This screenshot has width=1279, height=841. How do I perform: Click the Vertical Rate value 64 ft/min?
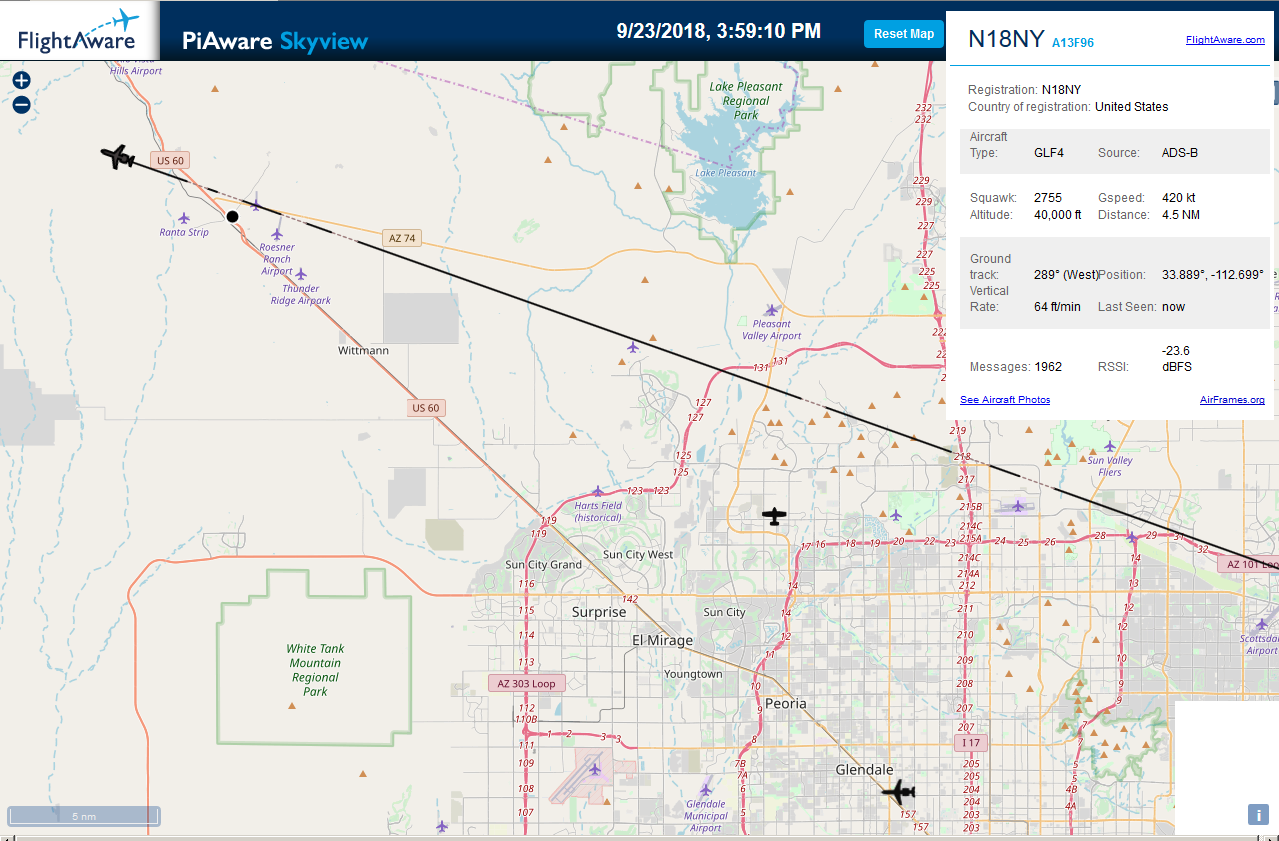1057,307
